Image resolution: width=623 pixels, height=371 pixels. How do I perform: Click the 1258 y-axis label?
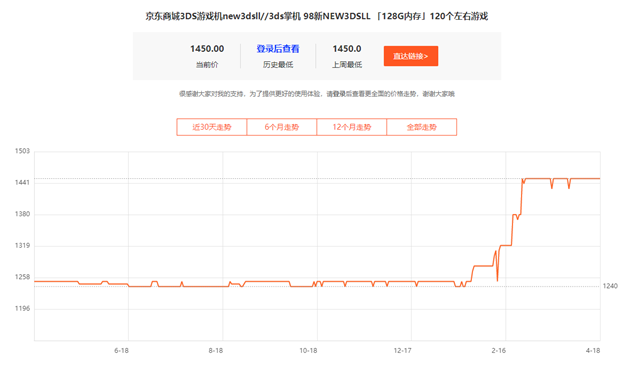22,277
